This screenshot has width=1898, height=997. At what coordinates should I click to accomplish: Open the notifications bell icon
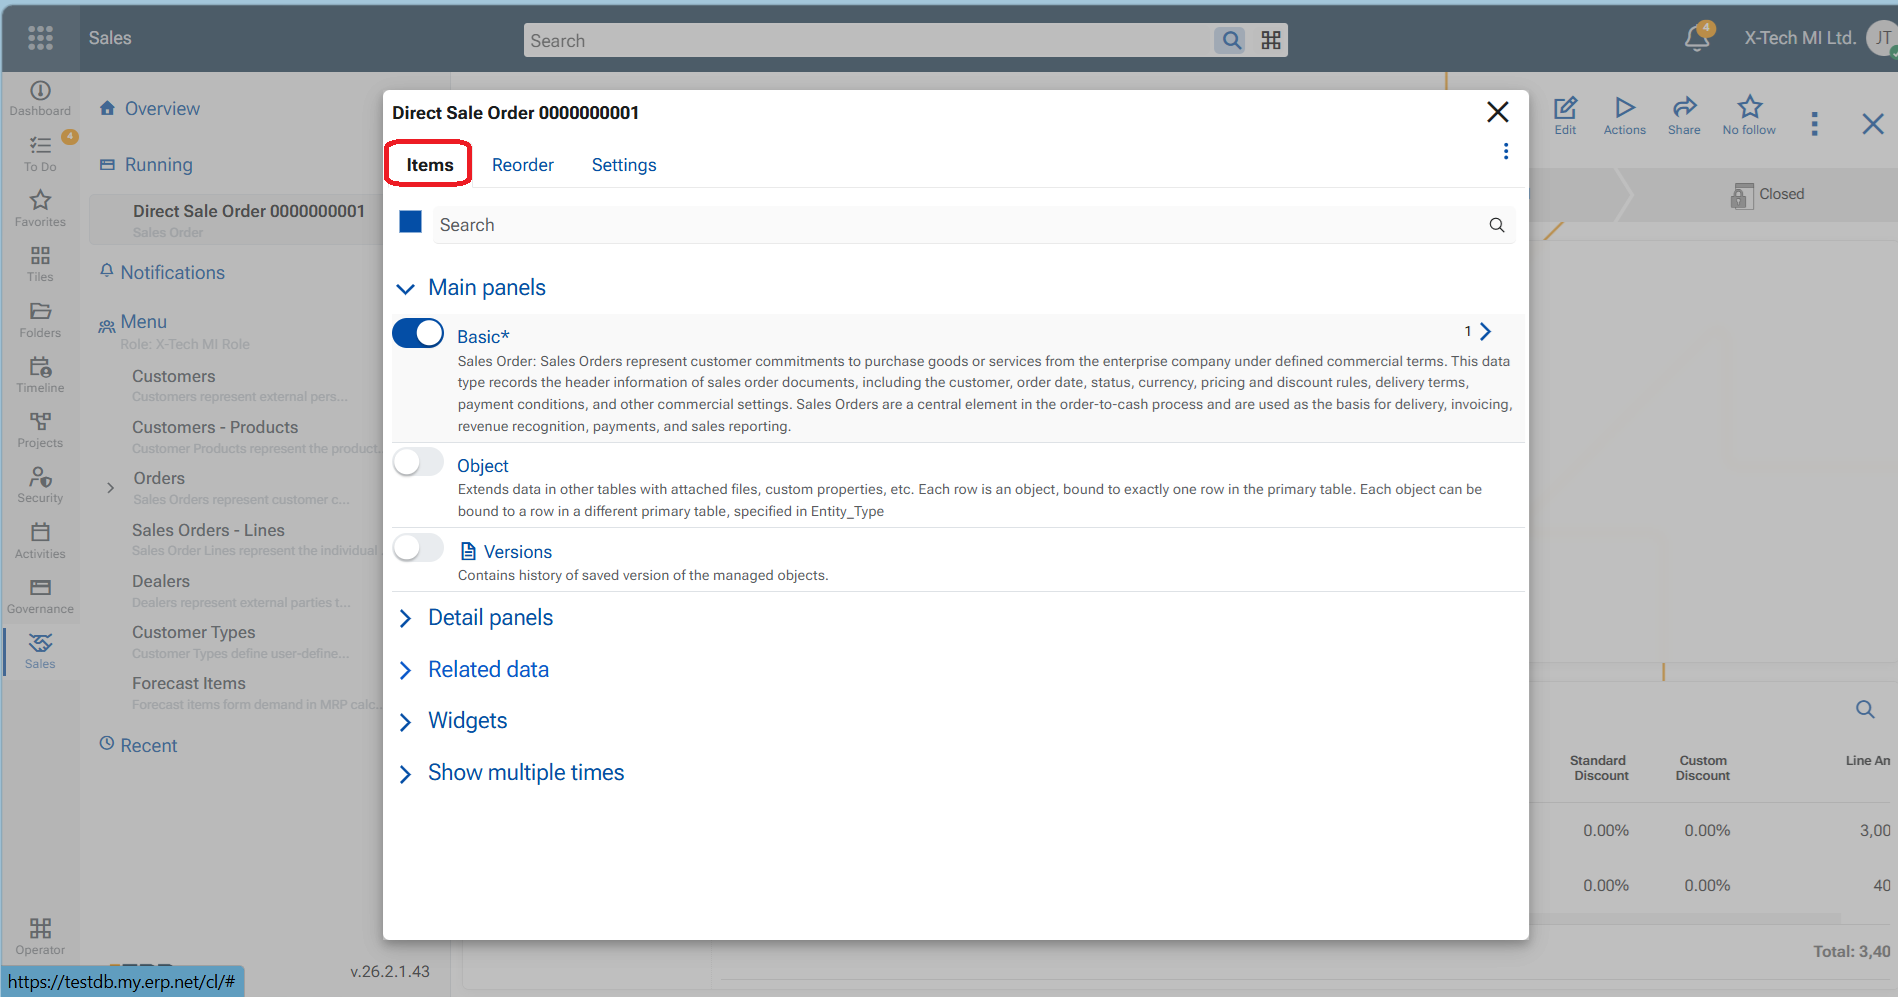pos(1696,39)
